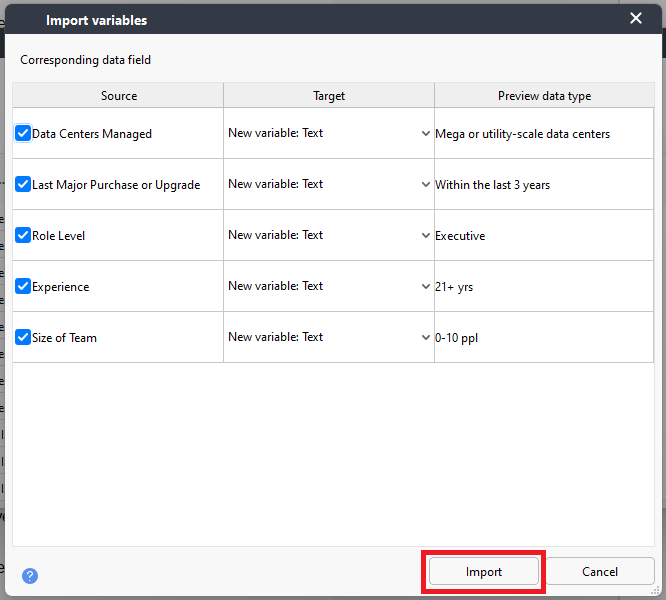Click the 'Data Centers Managed' source label
Screen dimensions: 666x600
(x=92, y=134)
